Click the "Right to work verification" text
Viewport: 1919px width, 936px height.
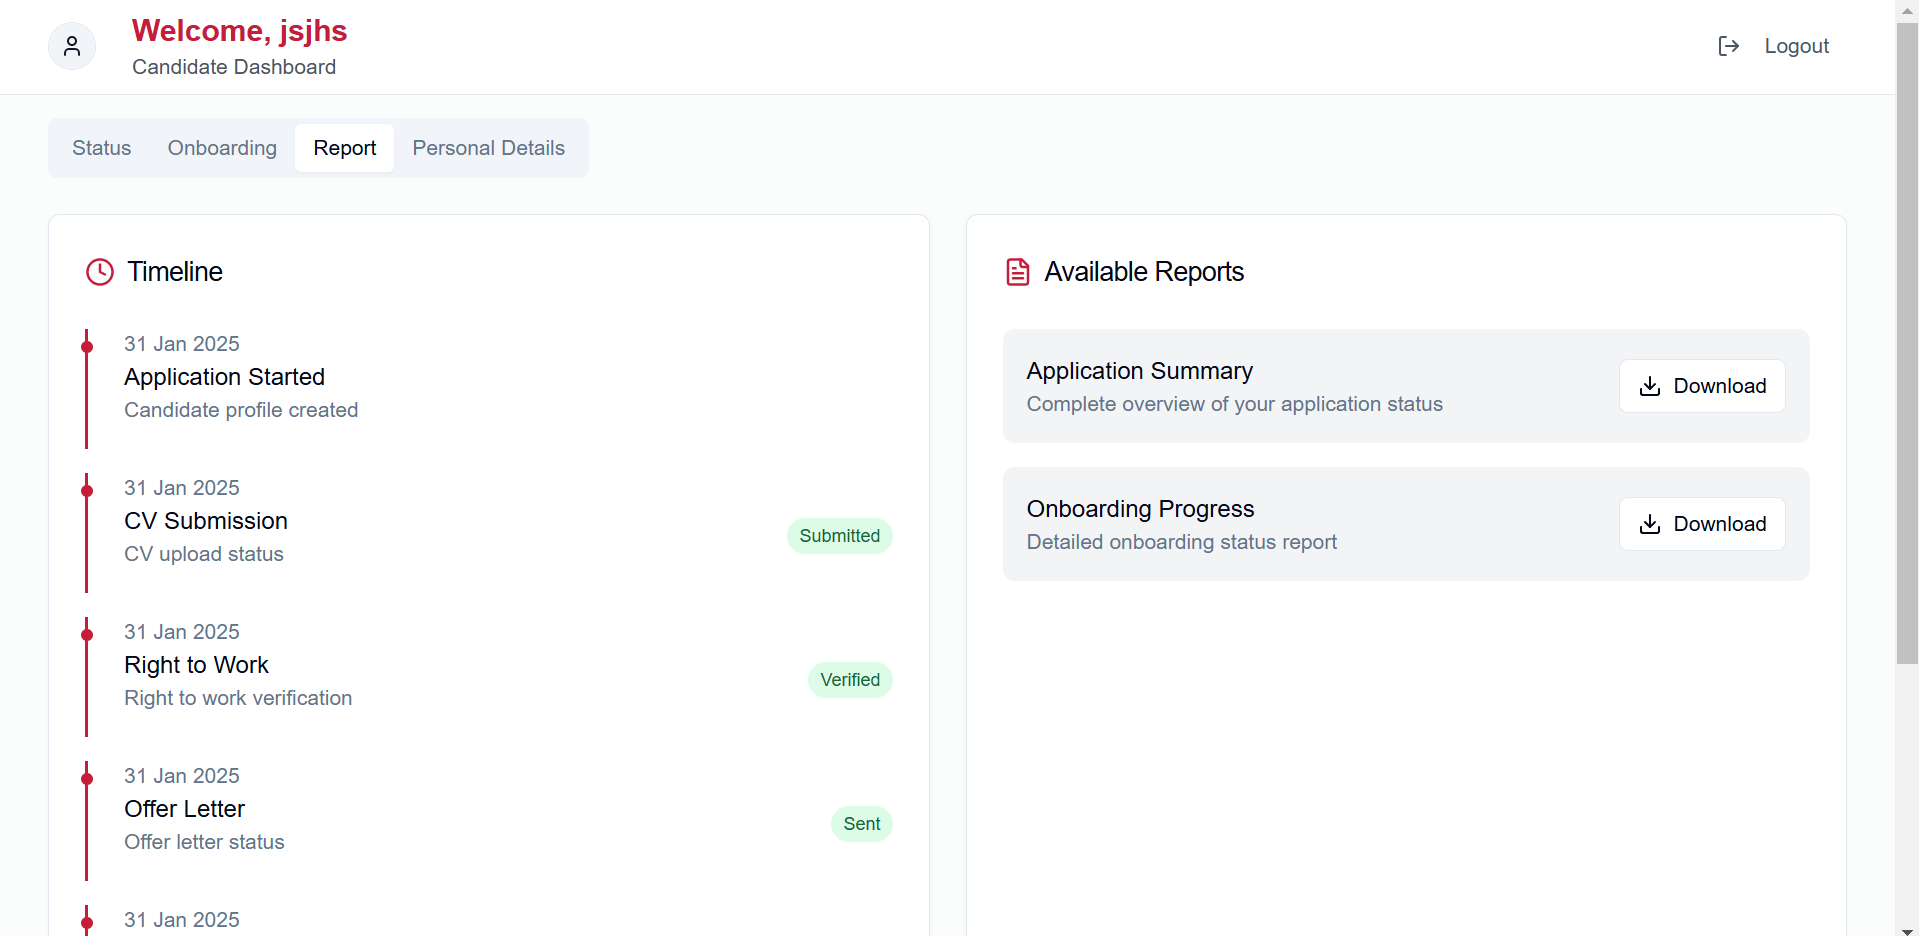(238, 698)
